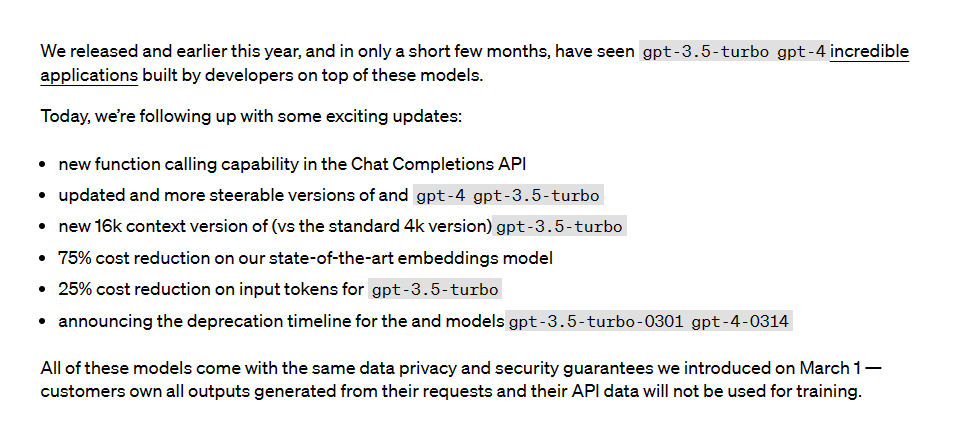Click the 'Today, we're following up' sentence
972x441 pixels.
(251, 117)
